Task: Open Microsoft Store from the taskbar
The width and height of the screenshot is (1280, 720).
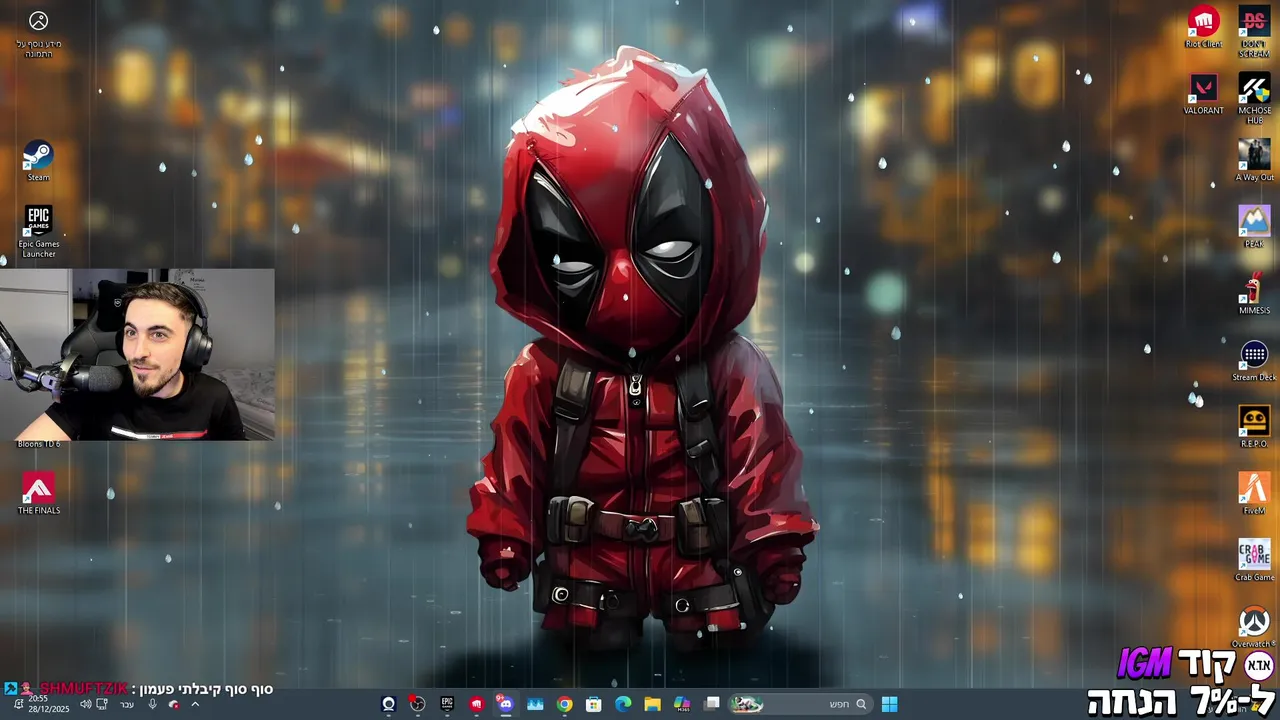Action: coord(593,704)
